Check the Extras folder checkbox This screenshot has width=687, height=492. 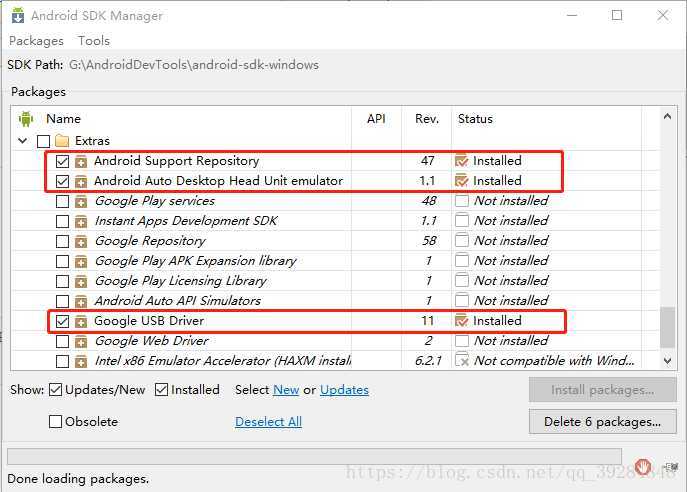click(x=43, y=142)
